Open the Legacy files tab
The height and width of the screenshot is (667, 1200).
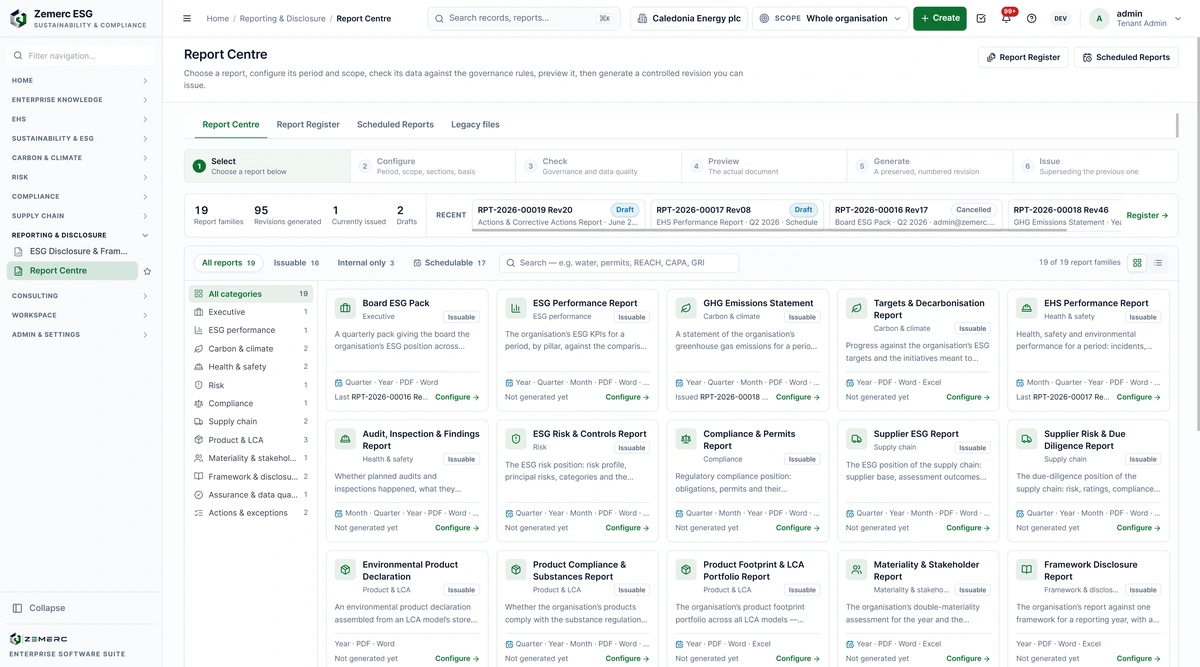[x=475, y=125]
